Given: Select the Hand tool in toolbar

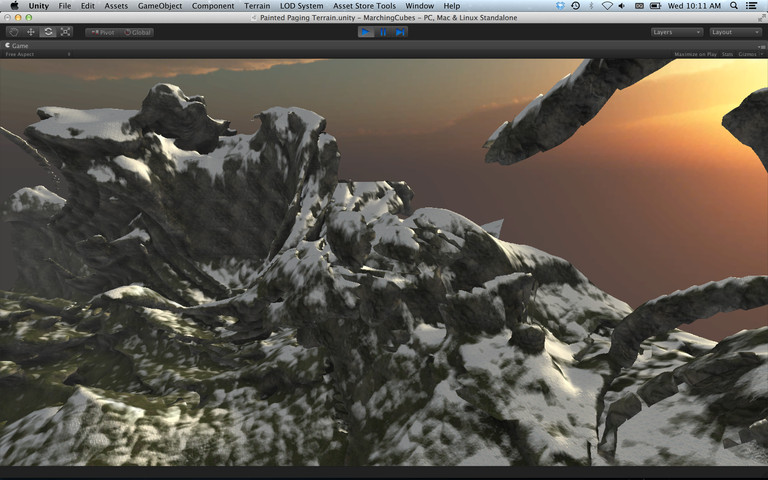Looking at the screenshot, I should click(14, 32).
